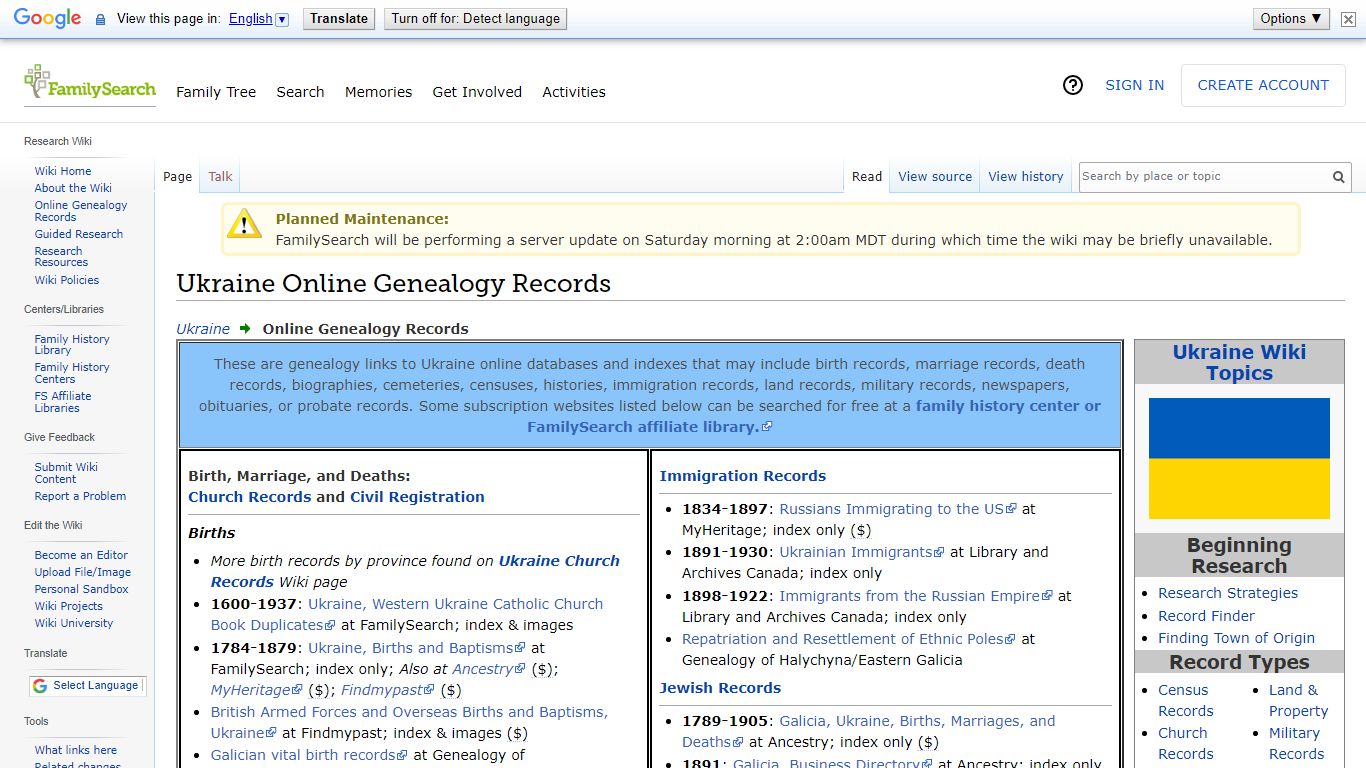The width and height of the screenshot is (1366, 768).
Task: Select the Page tab
Action: [x=177, y=177]
